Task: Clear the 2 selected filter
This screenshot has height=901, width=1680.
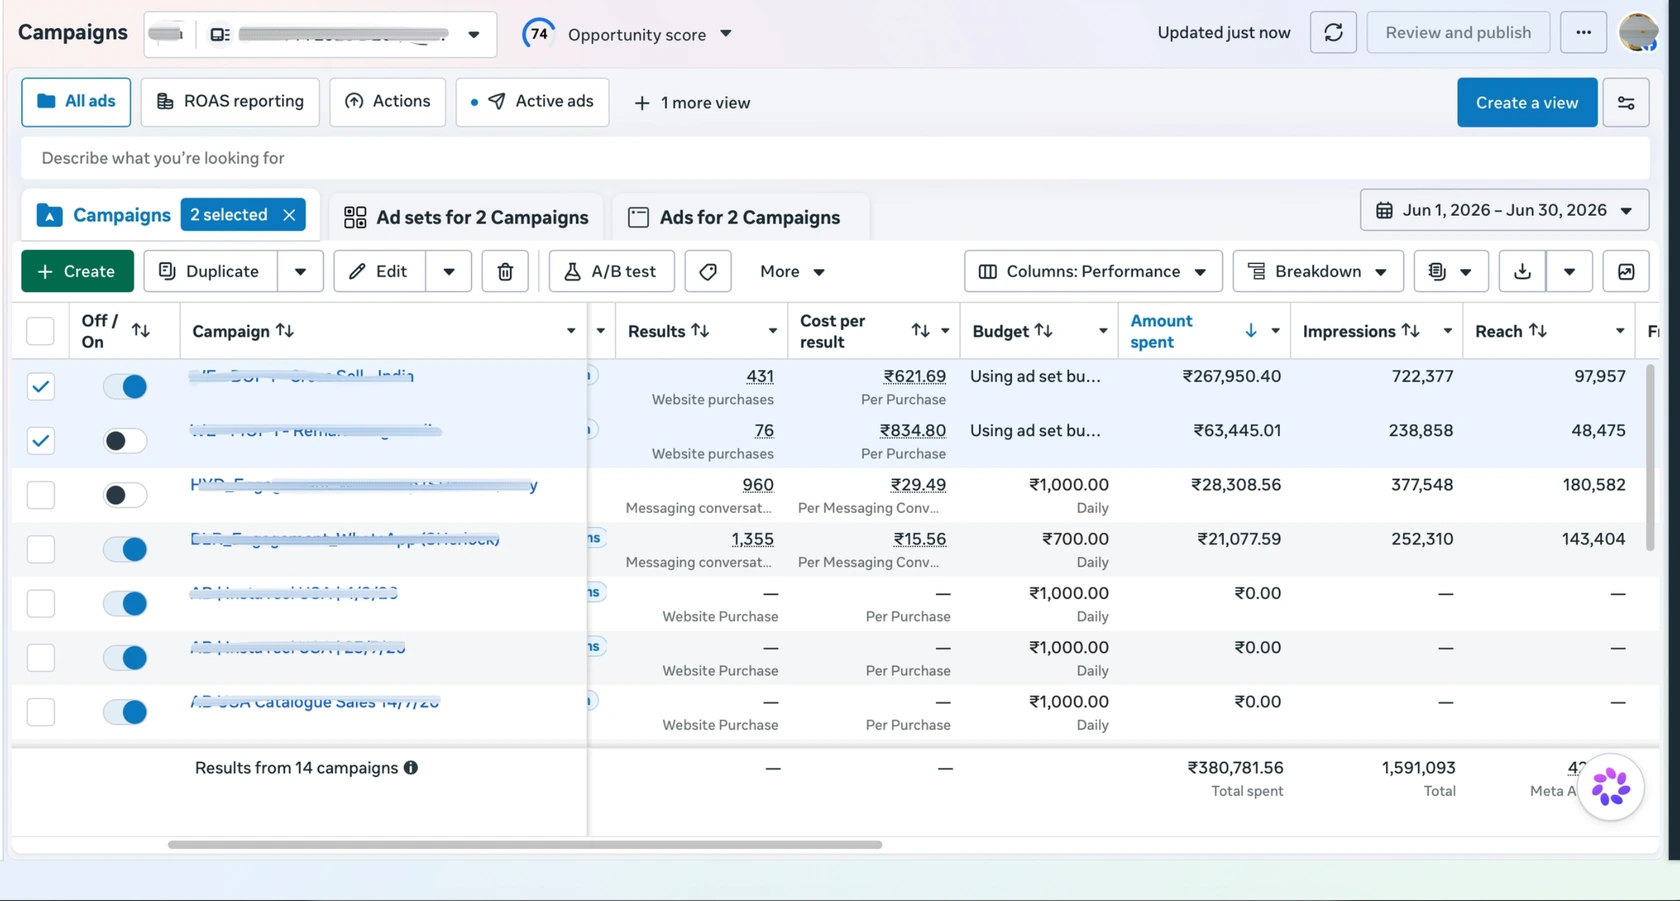Action: click(289, 215)
